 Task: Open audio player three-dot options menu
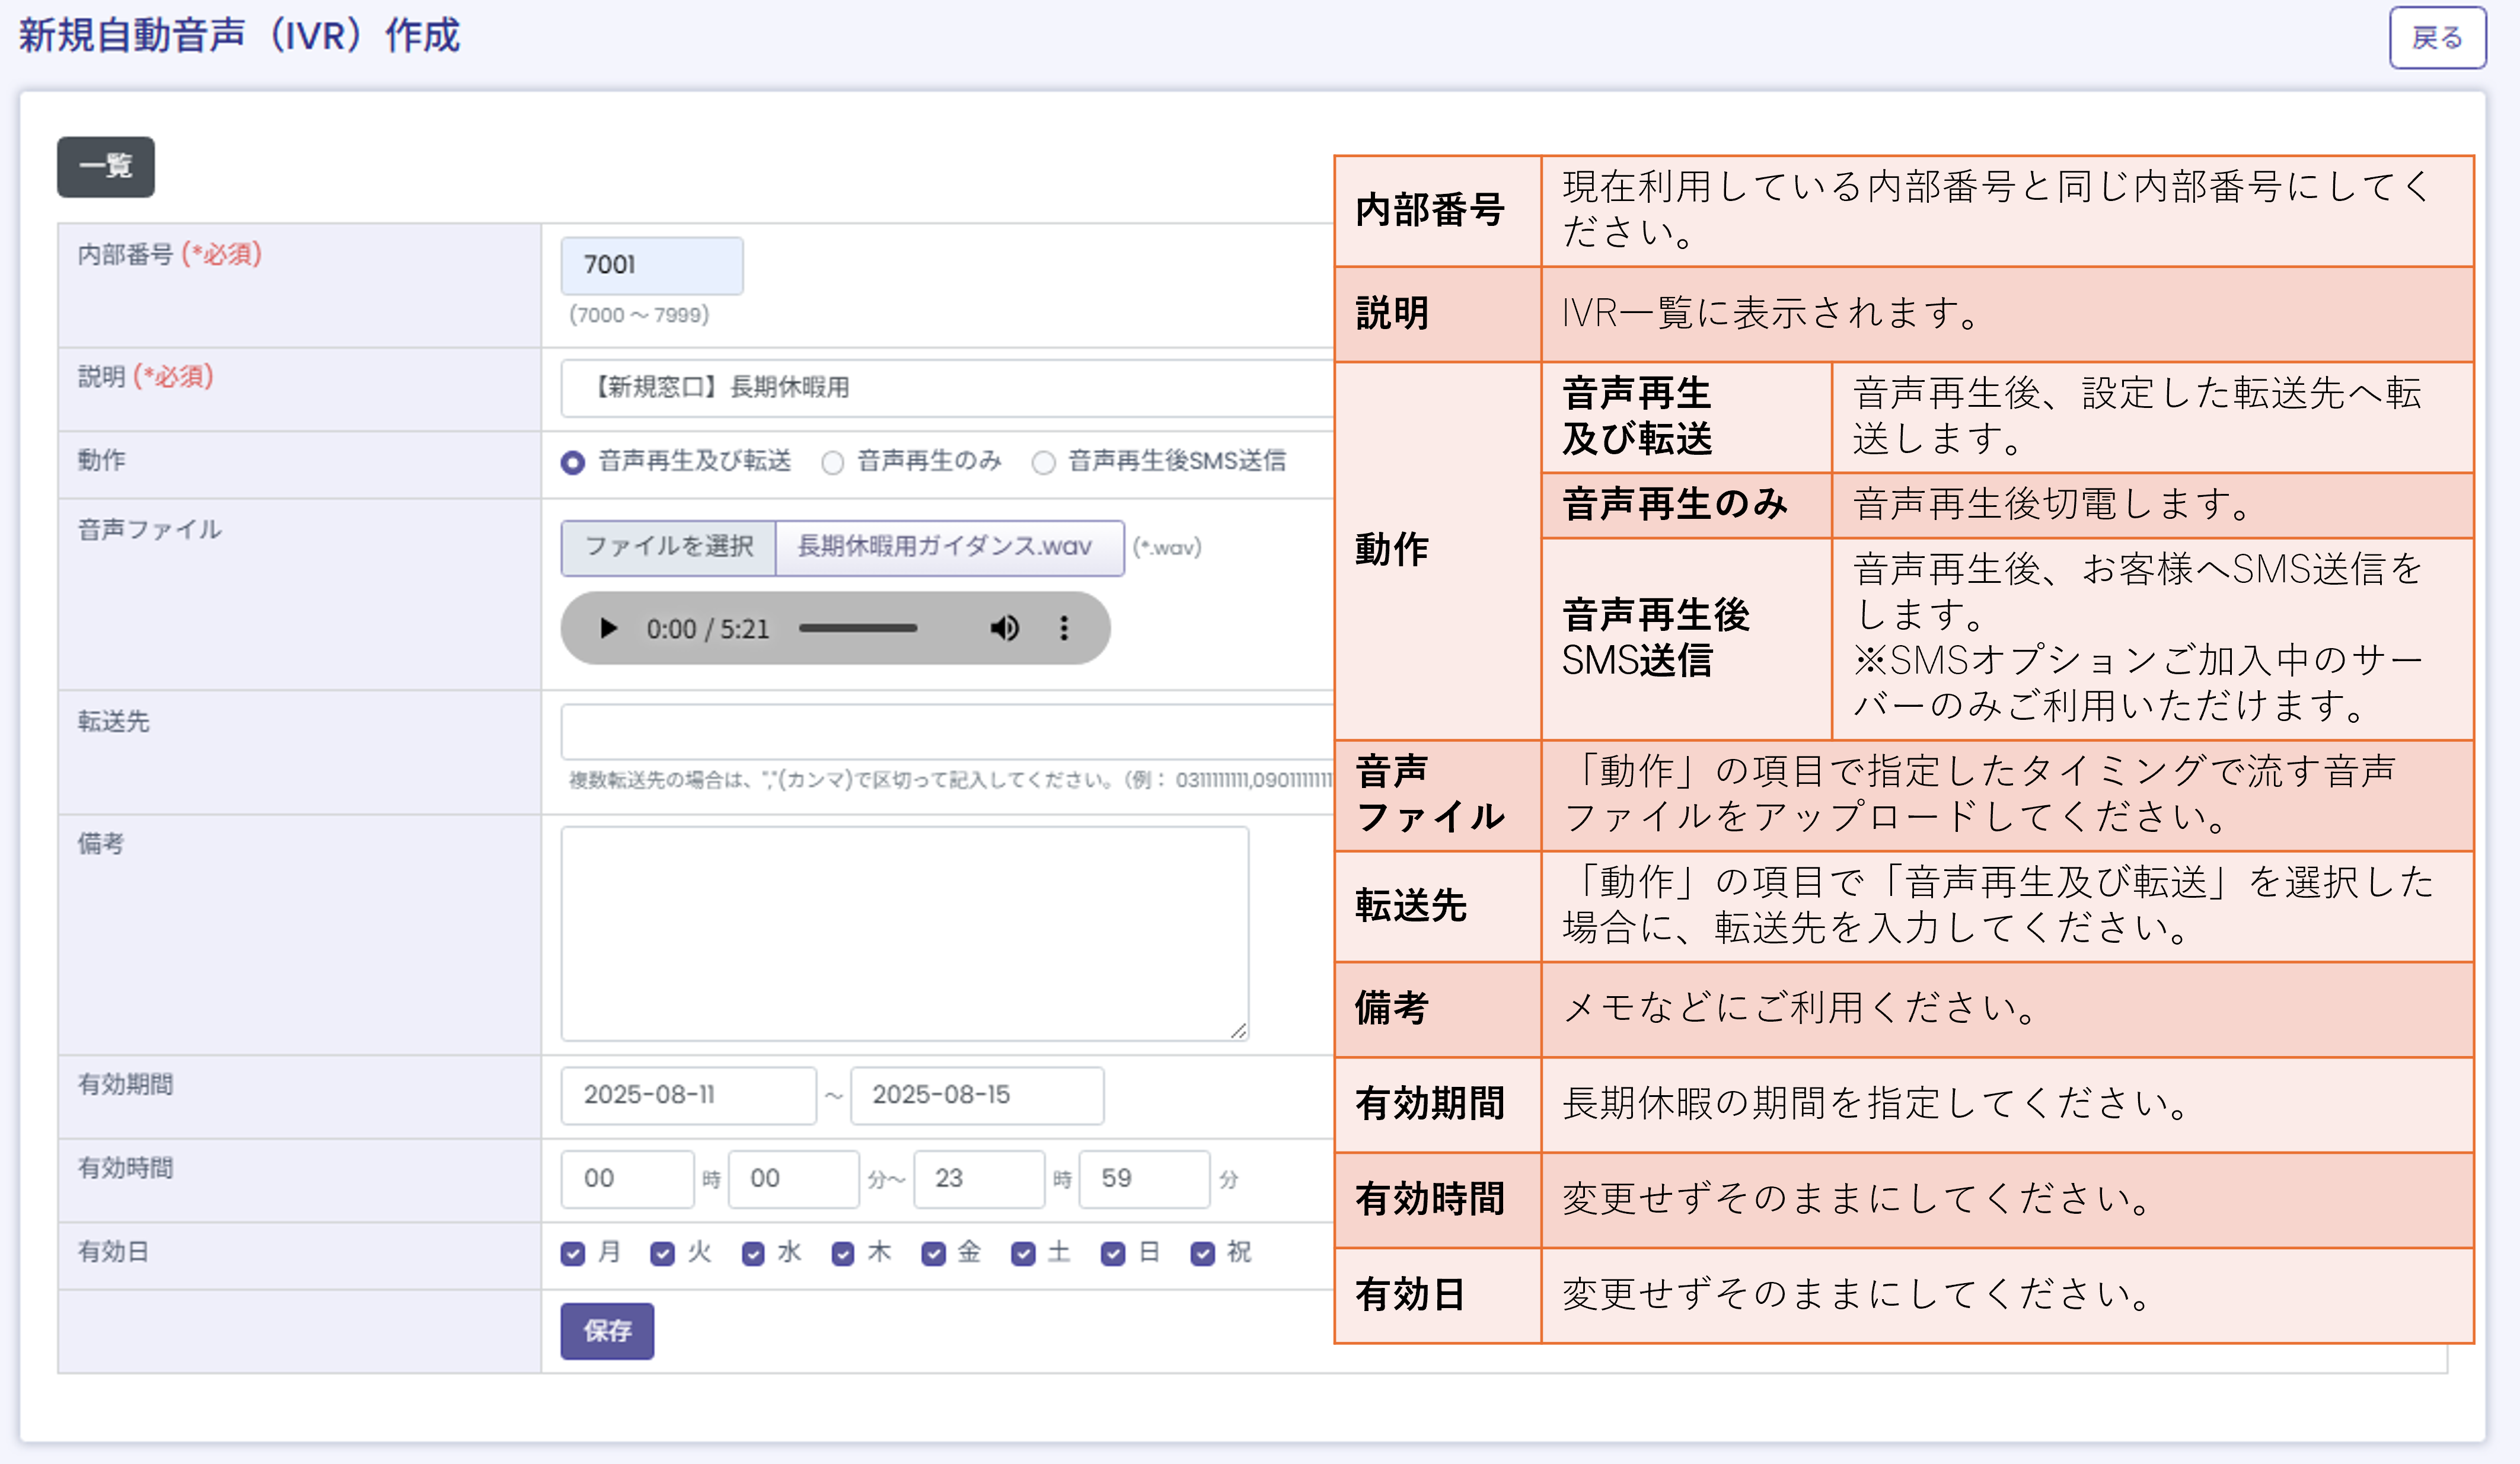(x=1064, y=628)
